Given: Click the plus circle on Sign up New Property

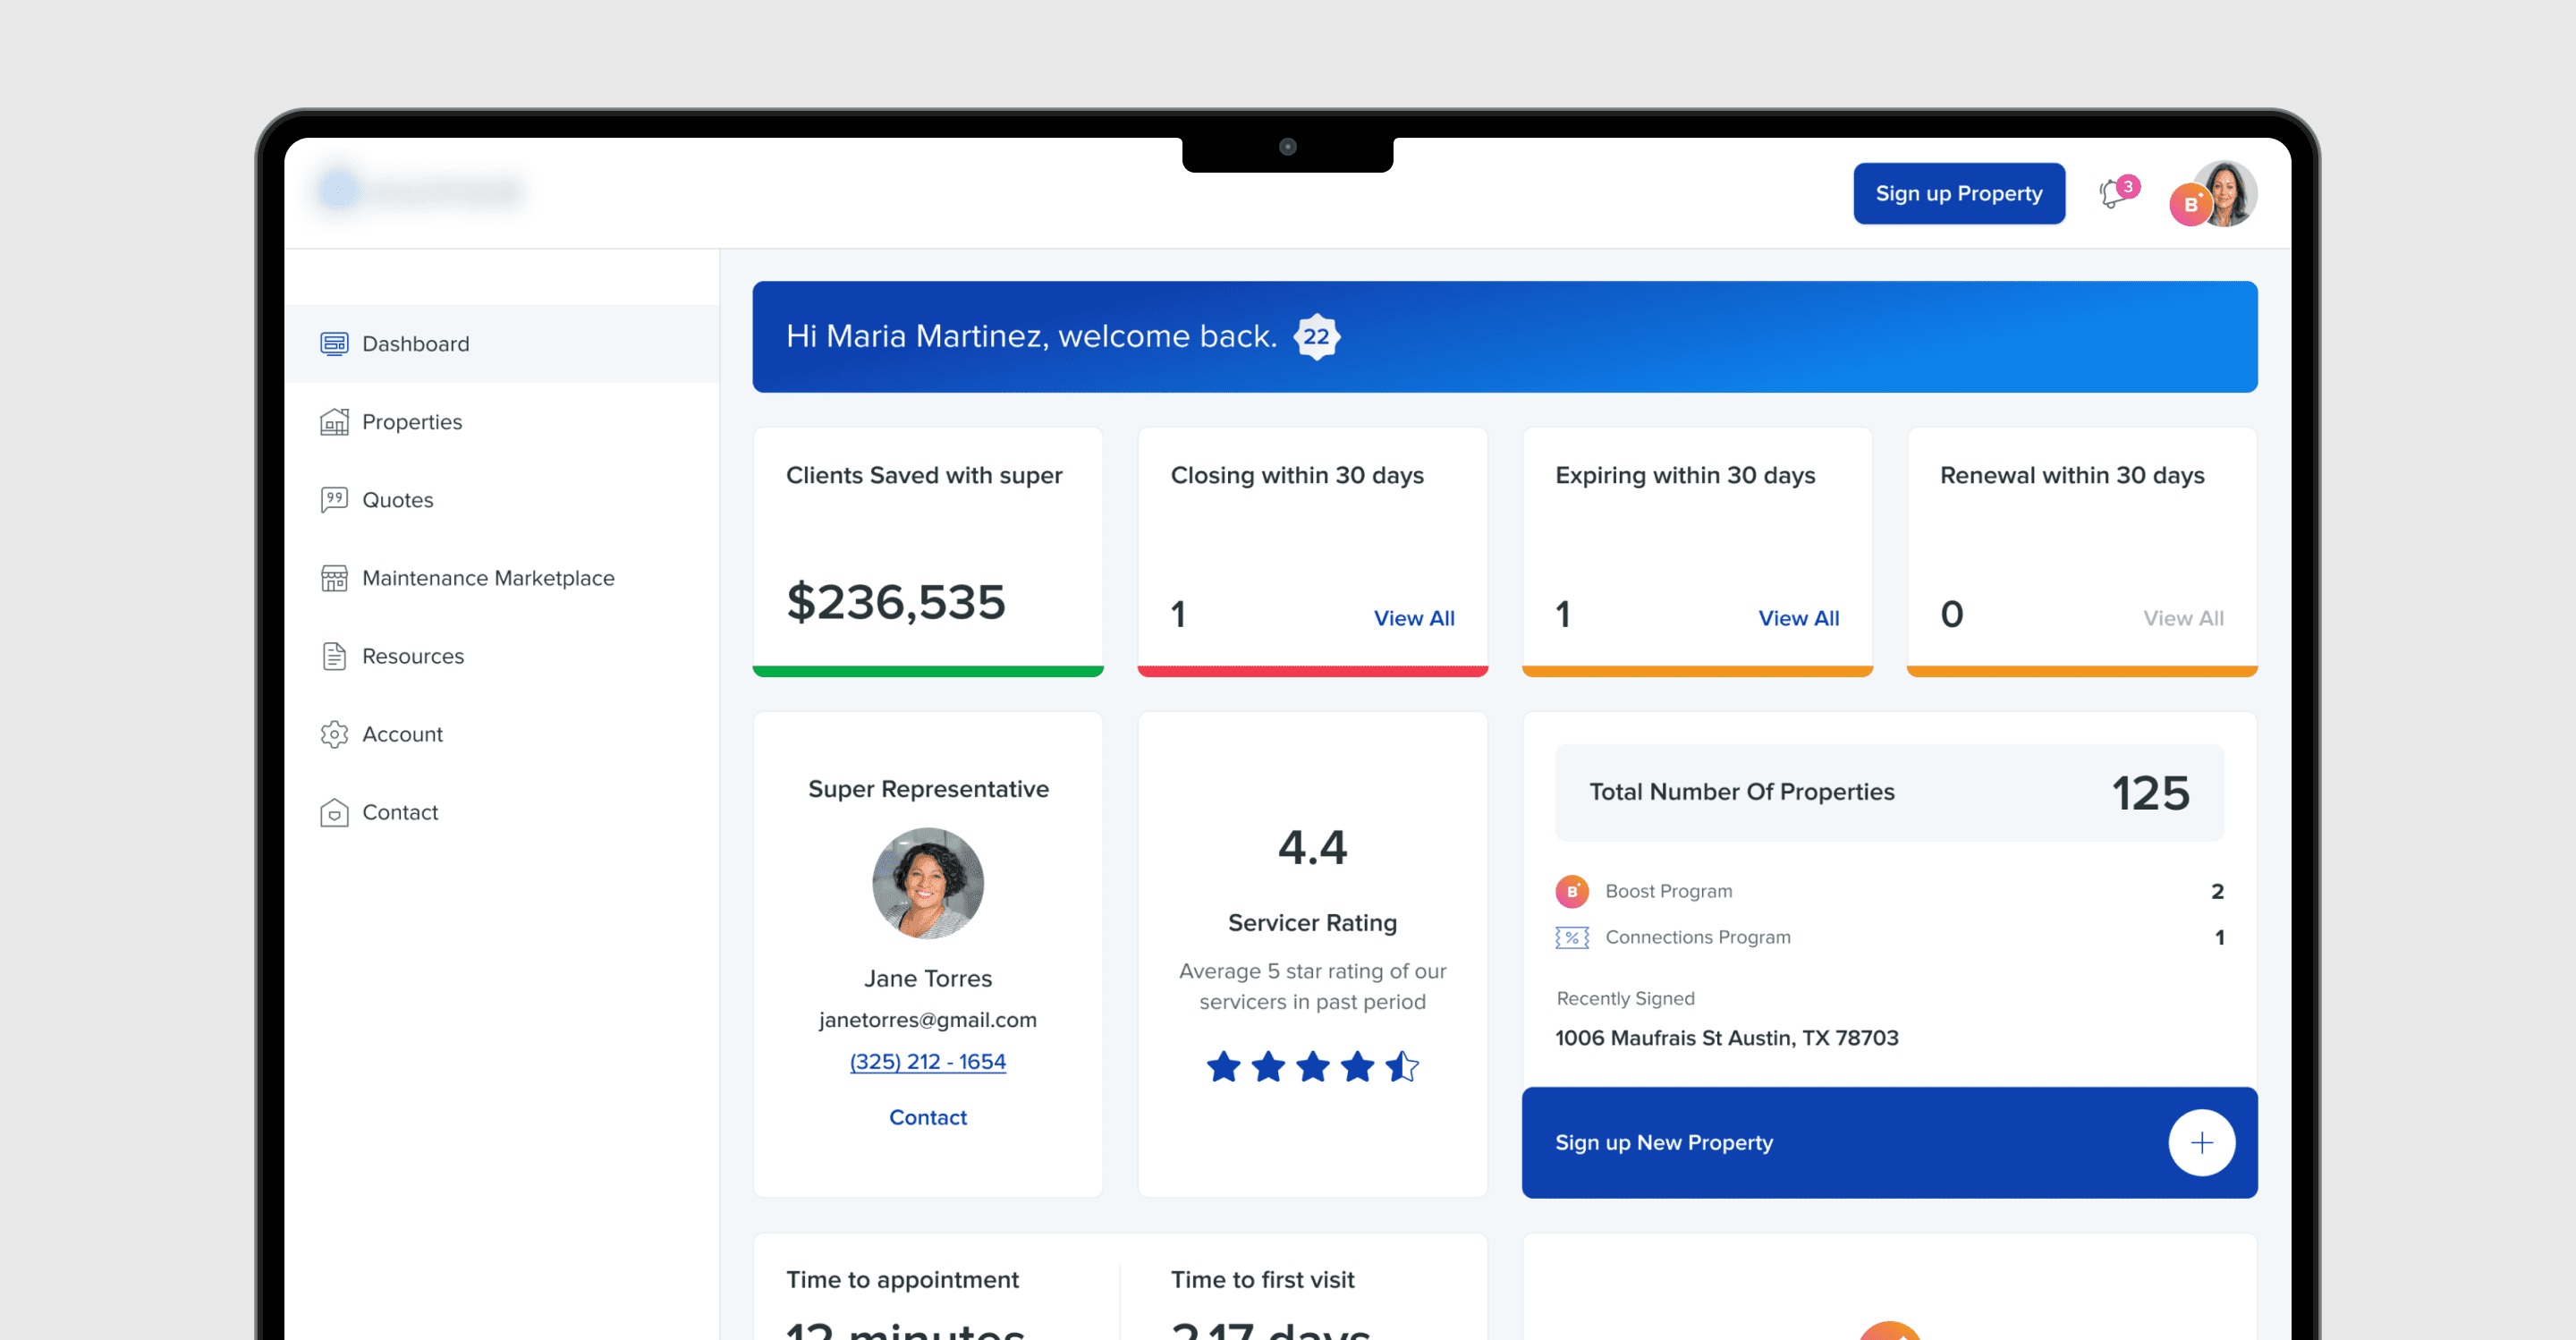Looking at the screenshot, I should 2201,1142.
